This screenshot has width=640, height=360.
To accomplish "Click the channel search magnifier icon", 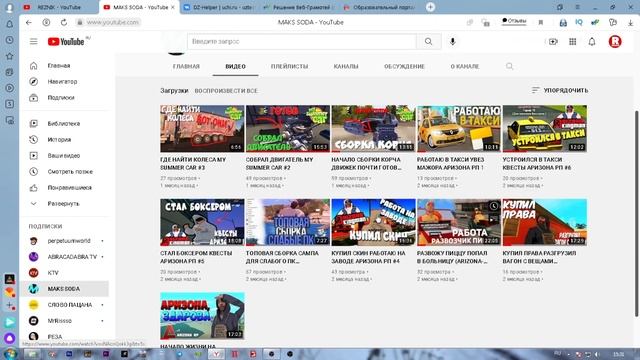I will coord(509,66).
